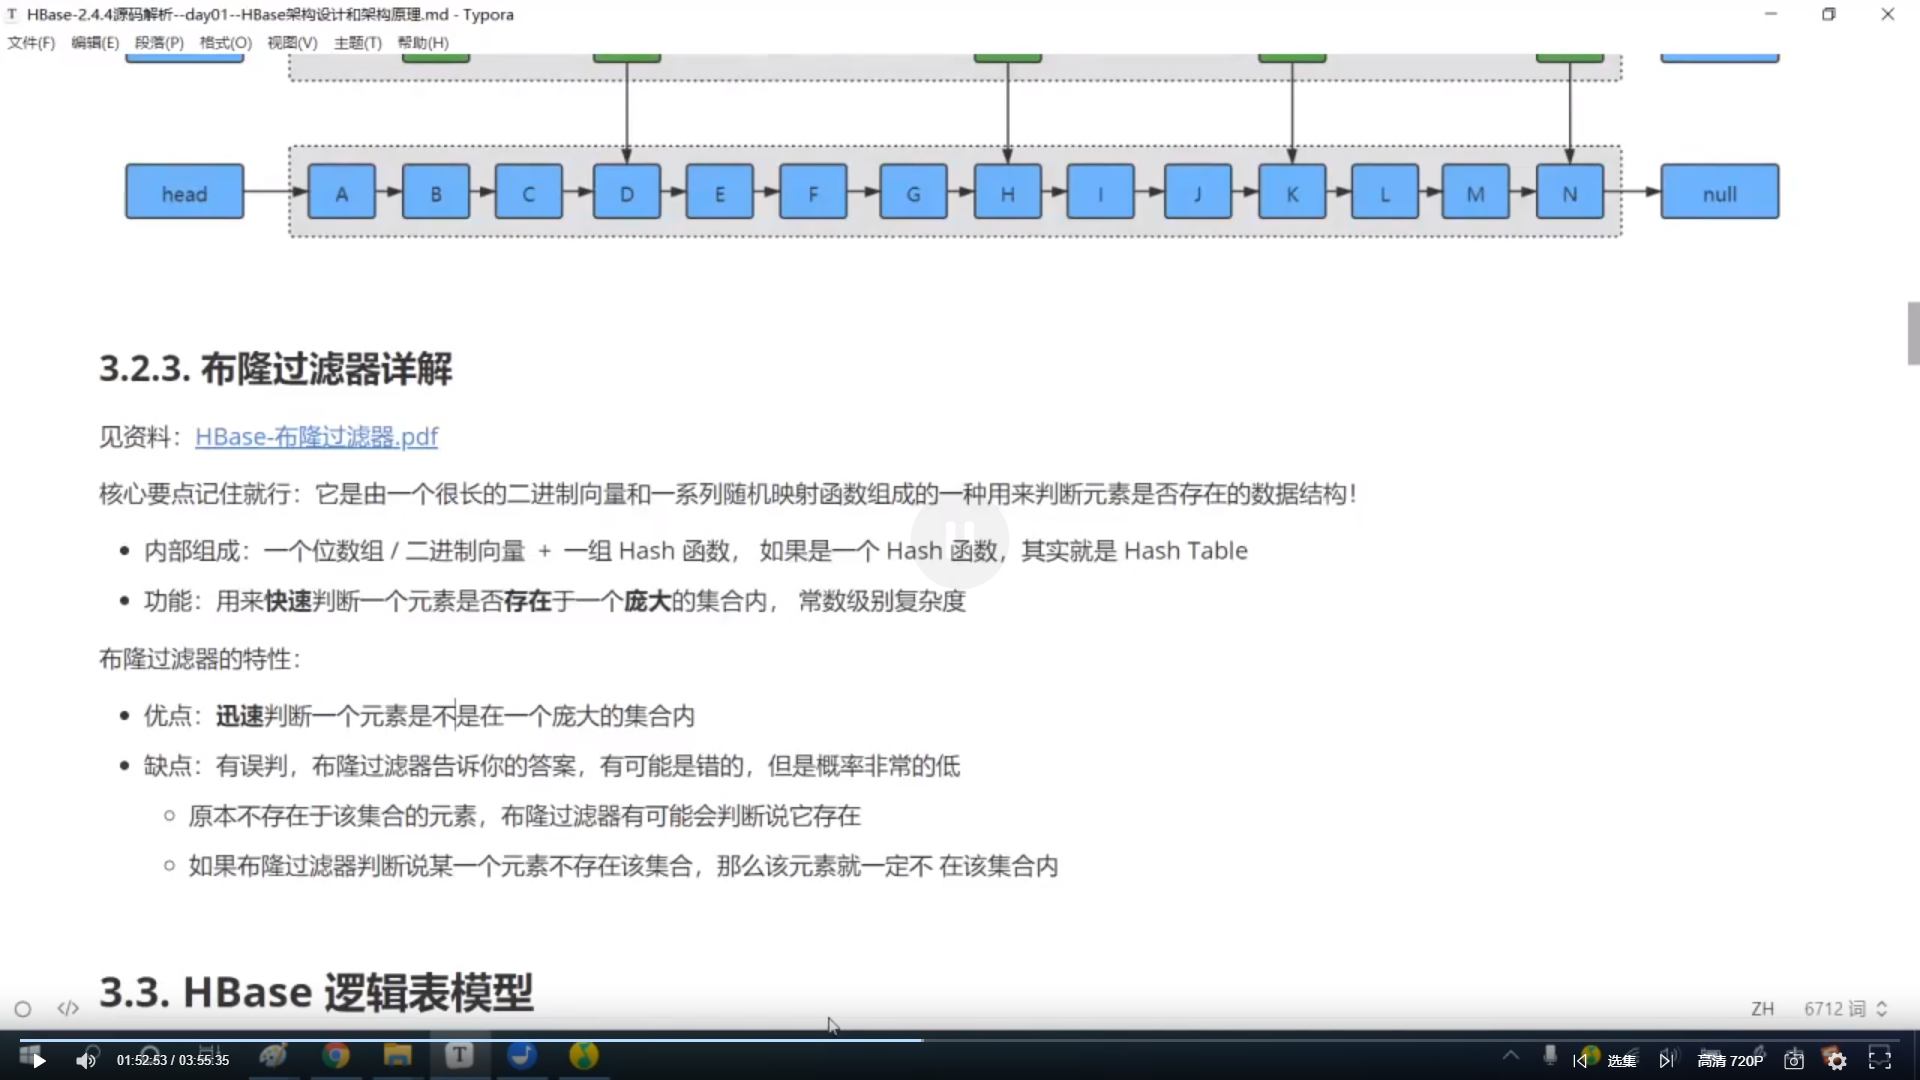This screenshot has height=1080, width=1920.
Task: Open the HBase-布隆过滤器.pdf link
Action: click(x=316, y=437)
